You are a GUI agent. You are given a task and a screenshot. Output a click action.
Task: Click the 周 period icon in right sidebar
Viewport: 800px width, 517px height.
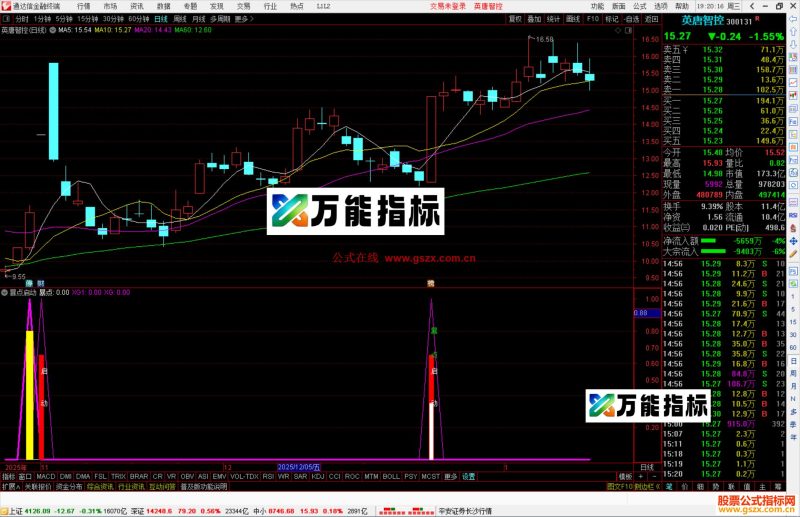pyautogui.click(x=793, y=374)
